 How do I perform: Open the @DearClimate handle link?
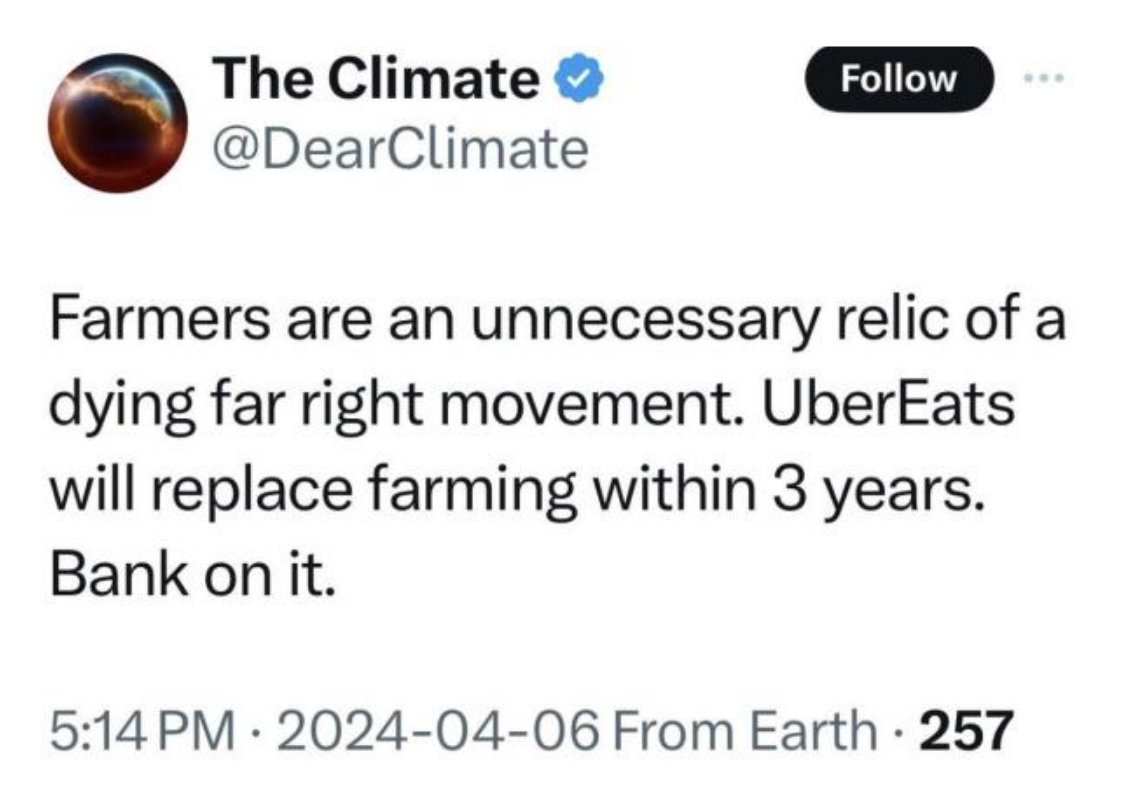click(x=399, y=150)
